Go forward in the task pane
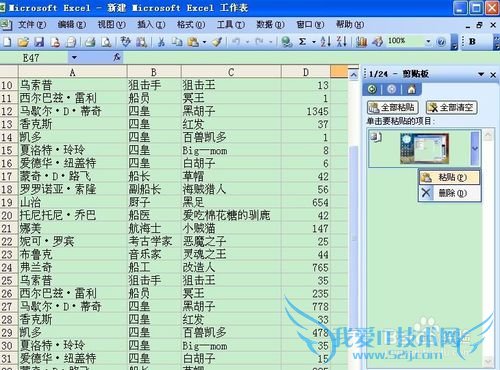Screen dimensions: 500x370 (392, 89)
